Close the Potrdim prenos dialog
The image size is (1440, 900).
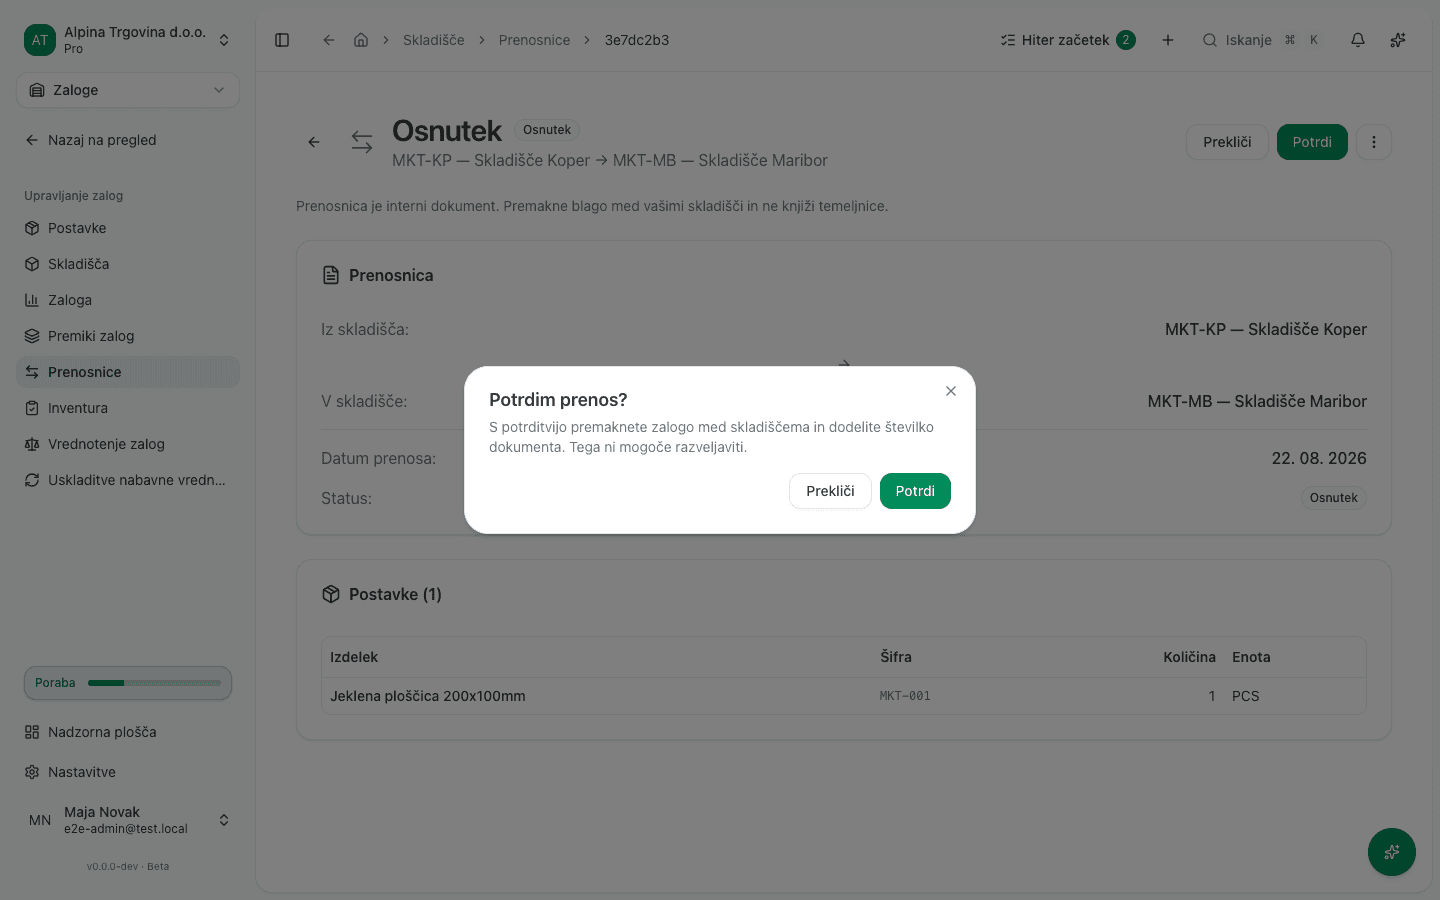[951, 391]
